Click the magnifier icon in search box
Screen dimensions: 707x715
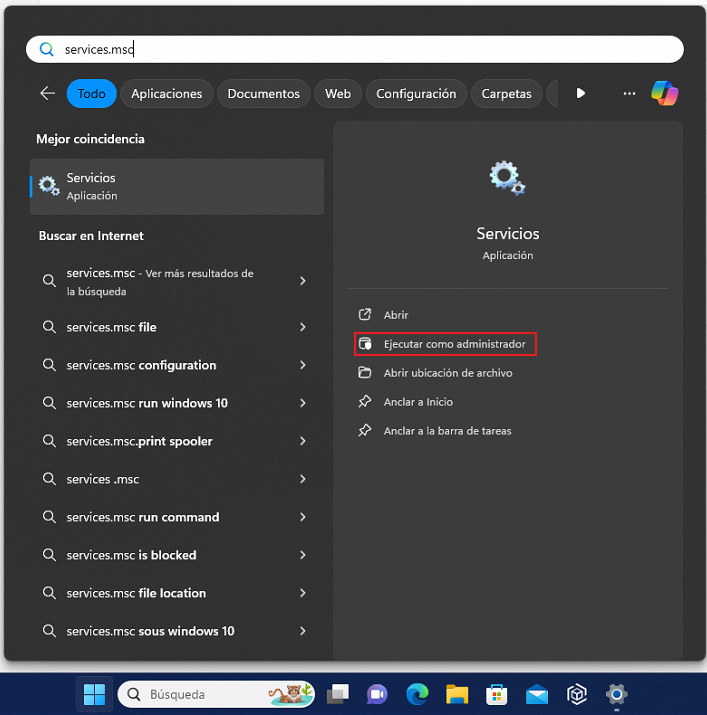[x=47, y=49]
